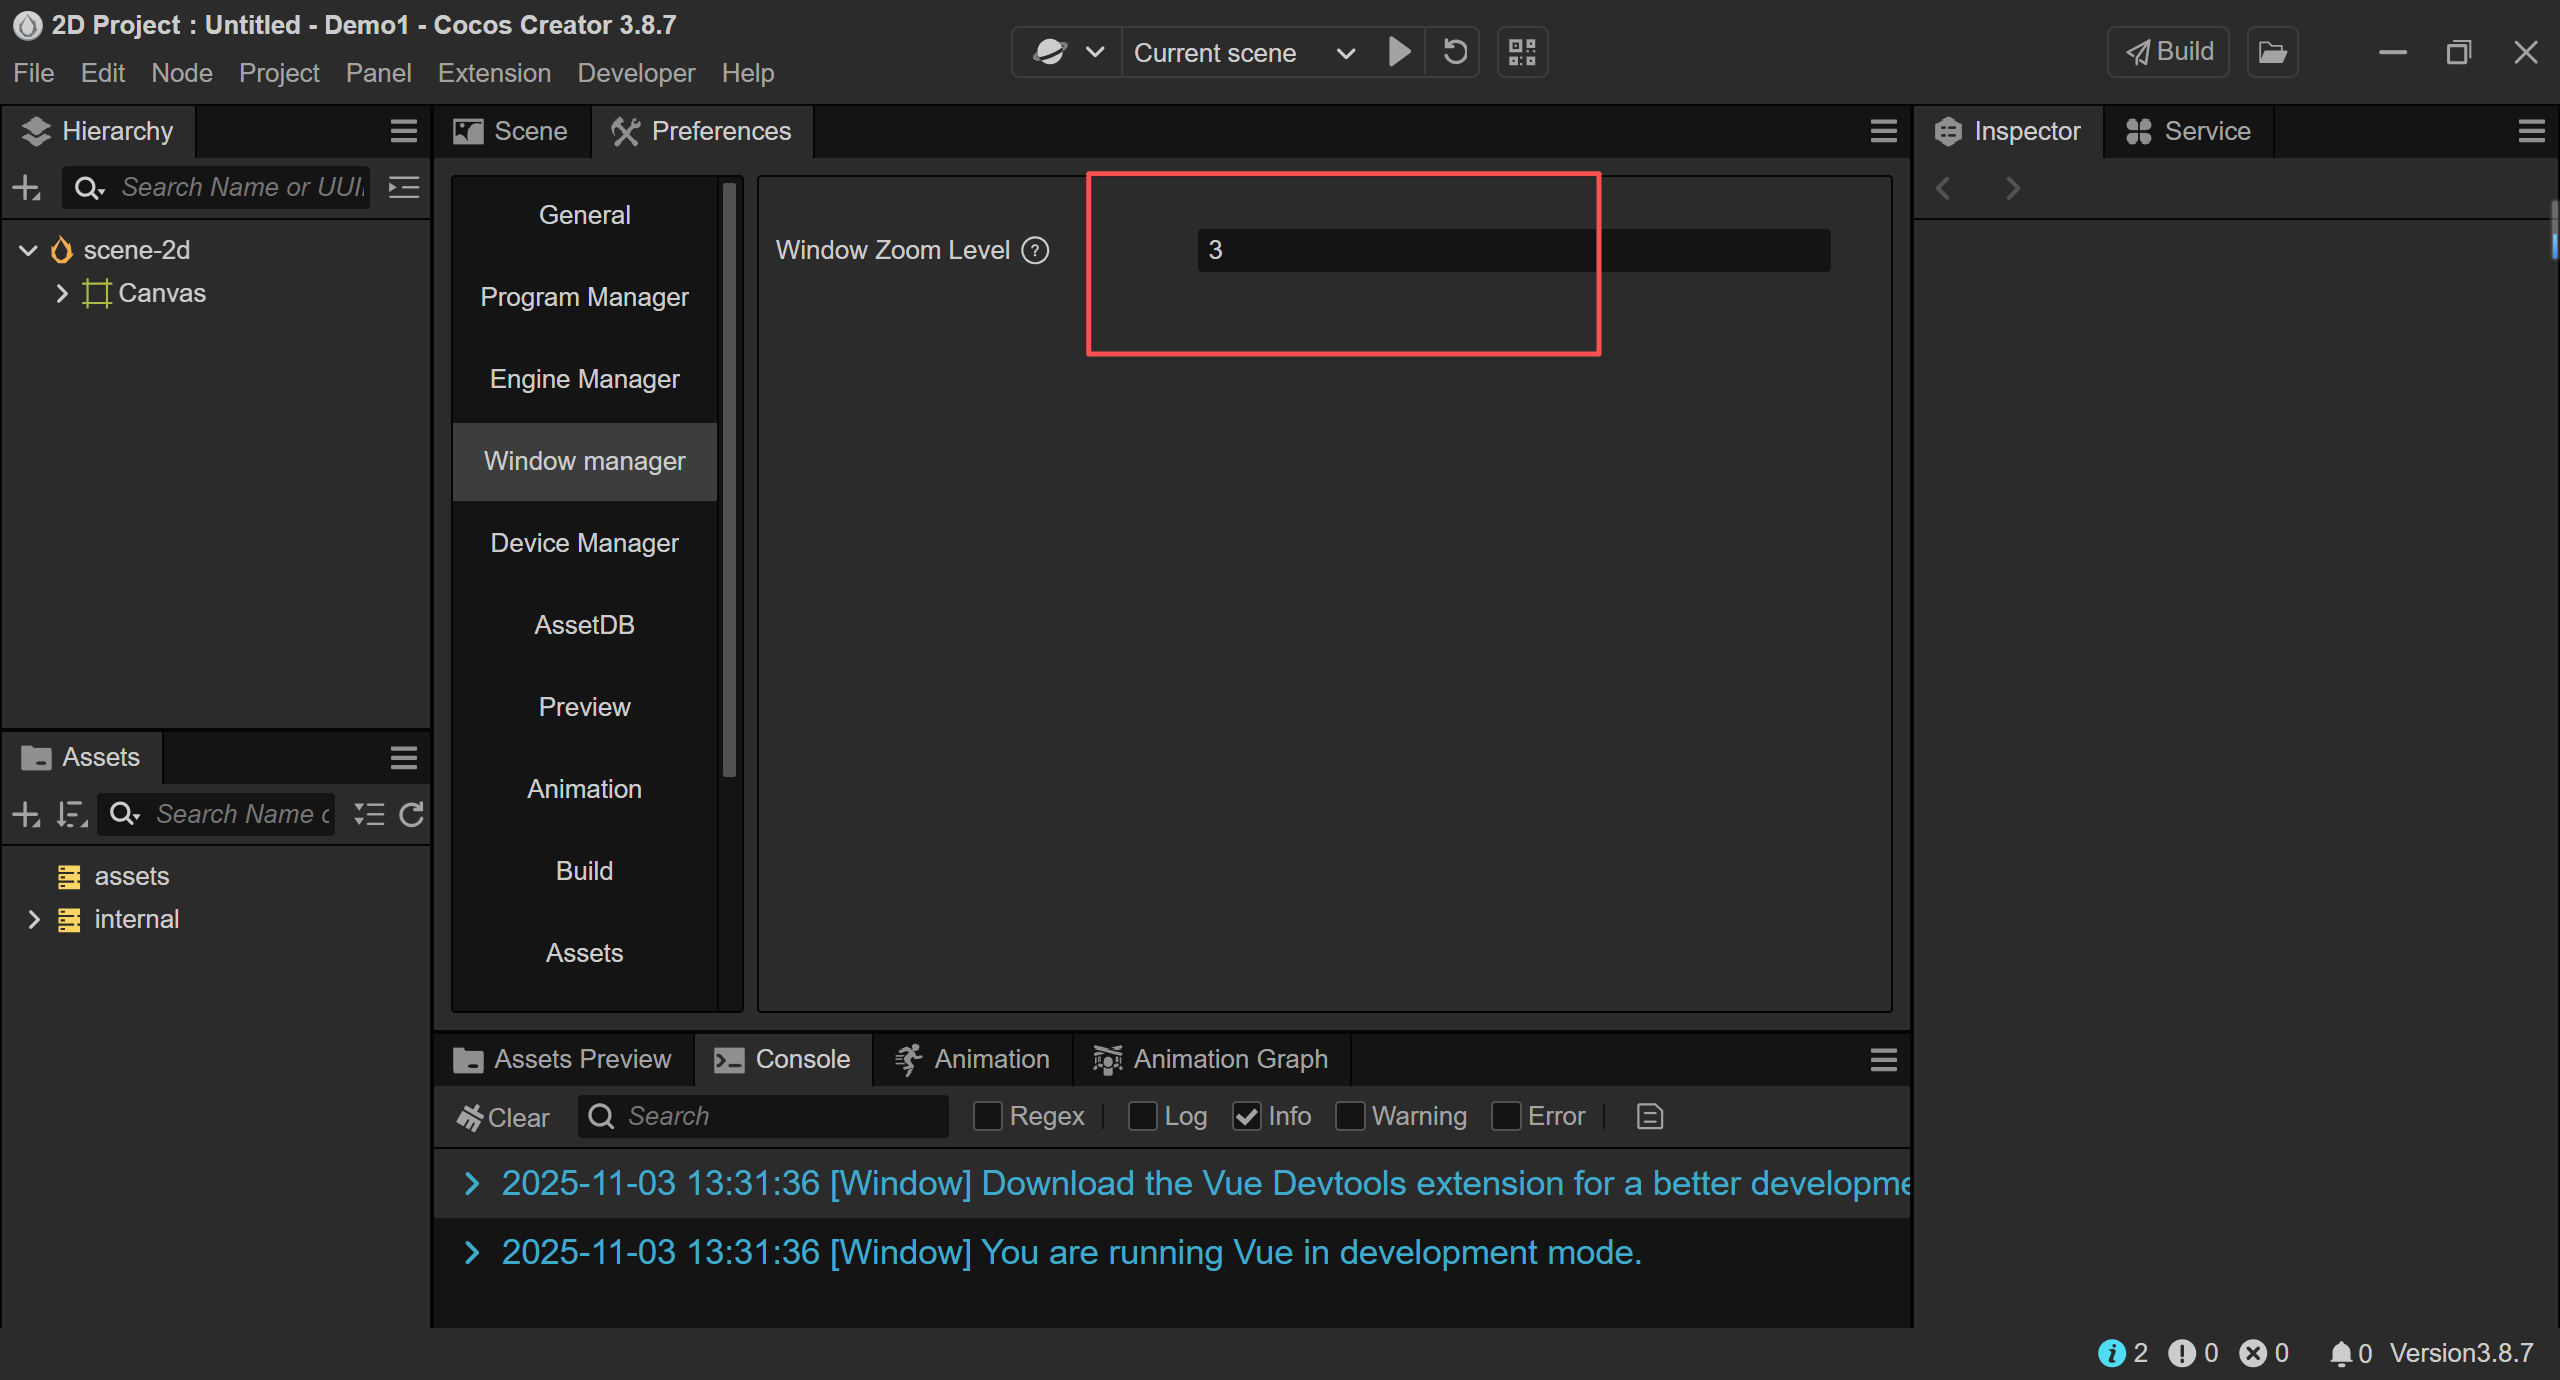Click the Build button
Screen dimensions: 2560x1380
(x=2169, y=52)
